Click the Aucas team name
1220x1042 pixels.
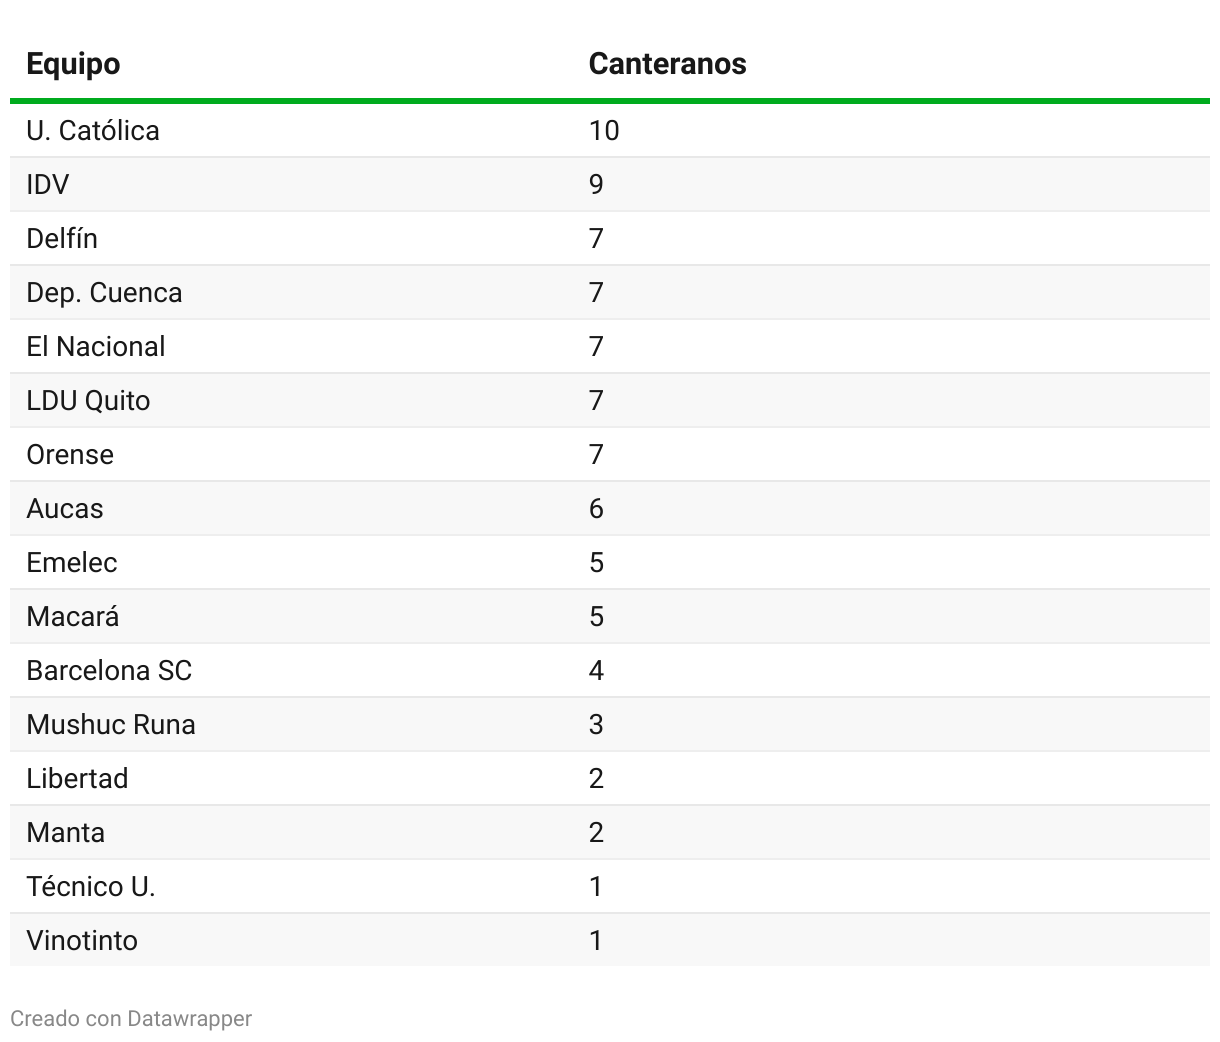click(65, 509)
